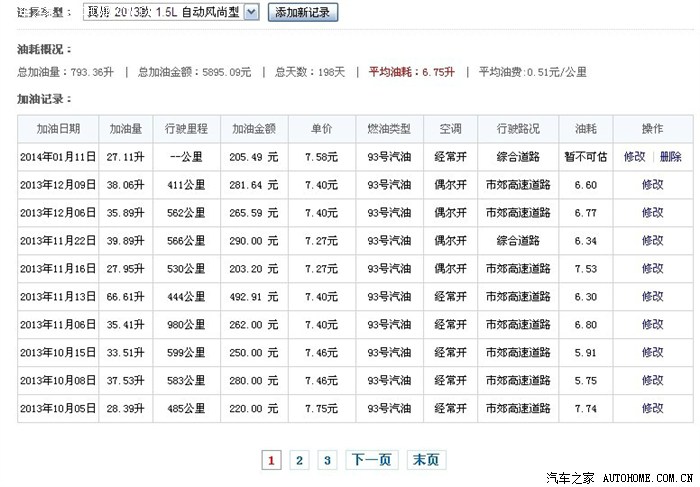Click the 油耗 column header
The width and height of the screenshot is (700, 487).
click(x=586, y=129)
